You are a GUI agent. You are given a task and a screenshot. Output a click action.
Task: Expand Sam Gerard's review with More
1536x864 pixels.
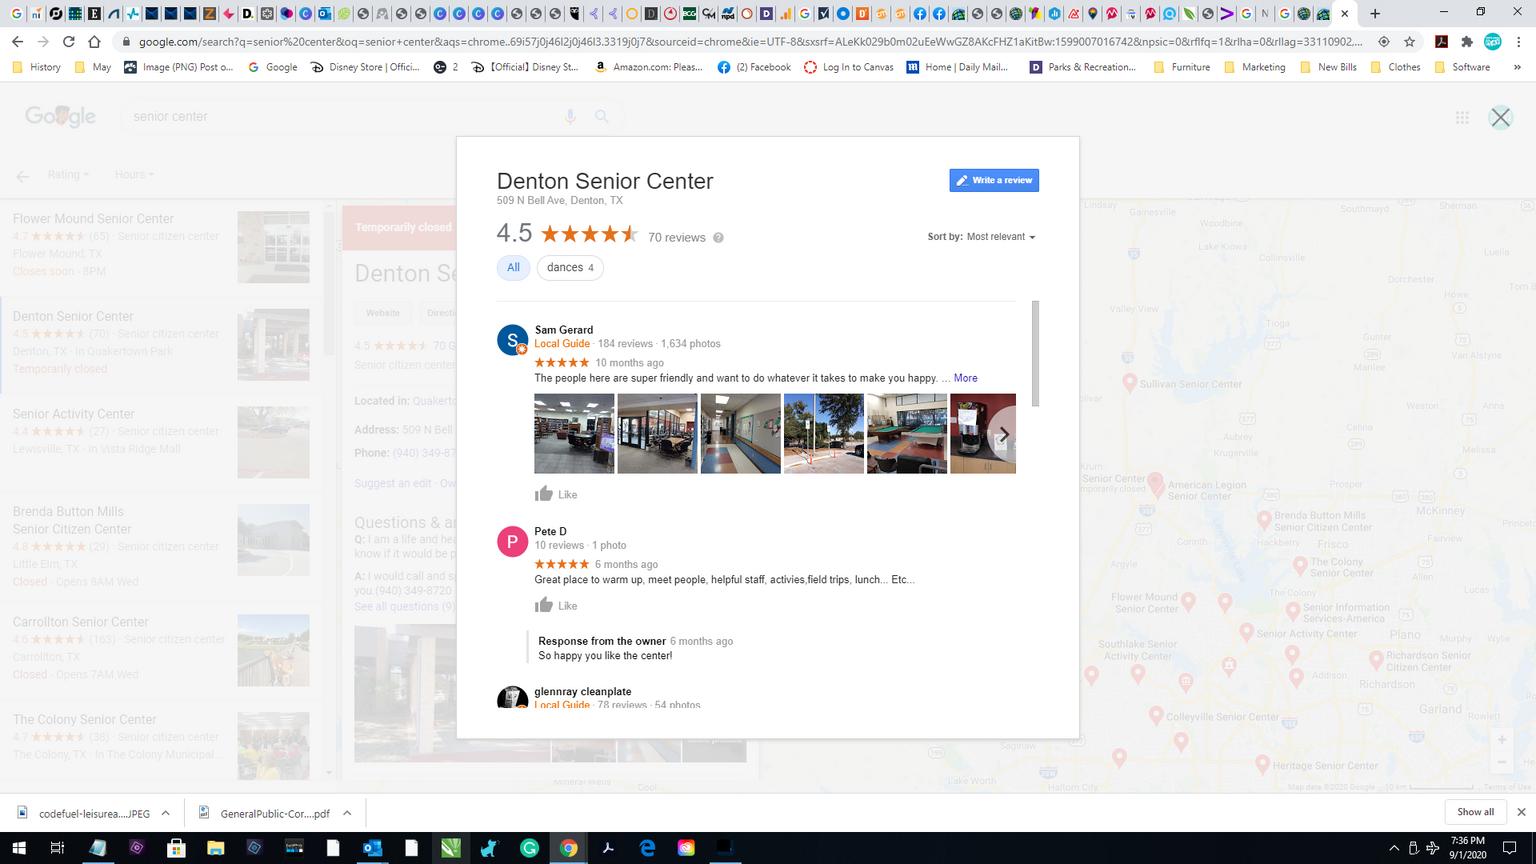[965, 378]
